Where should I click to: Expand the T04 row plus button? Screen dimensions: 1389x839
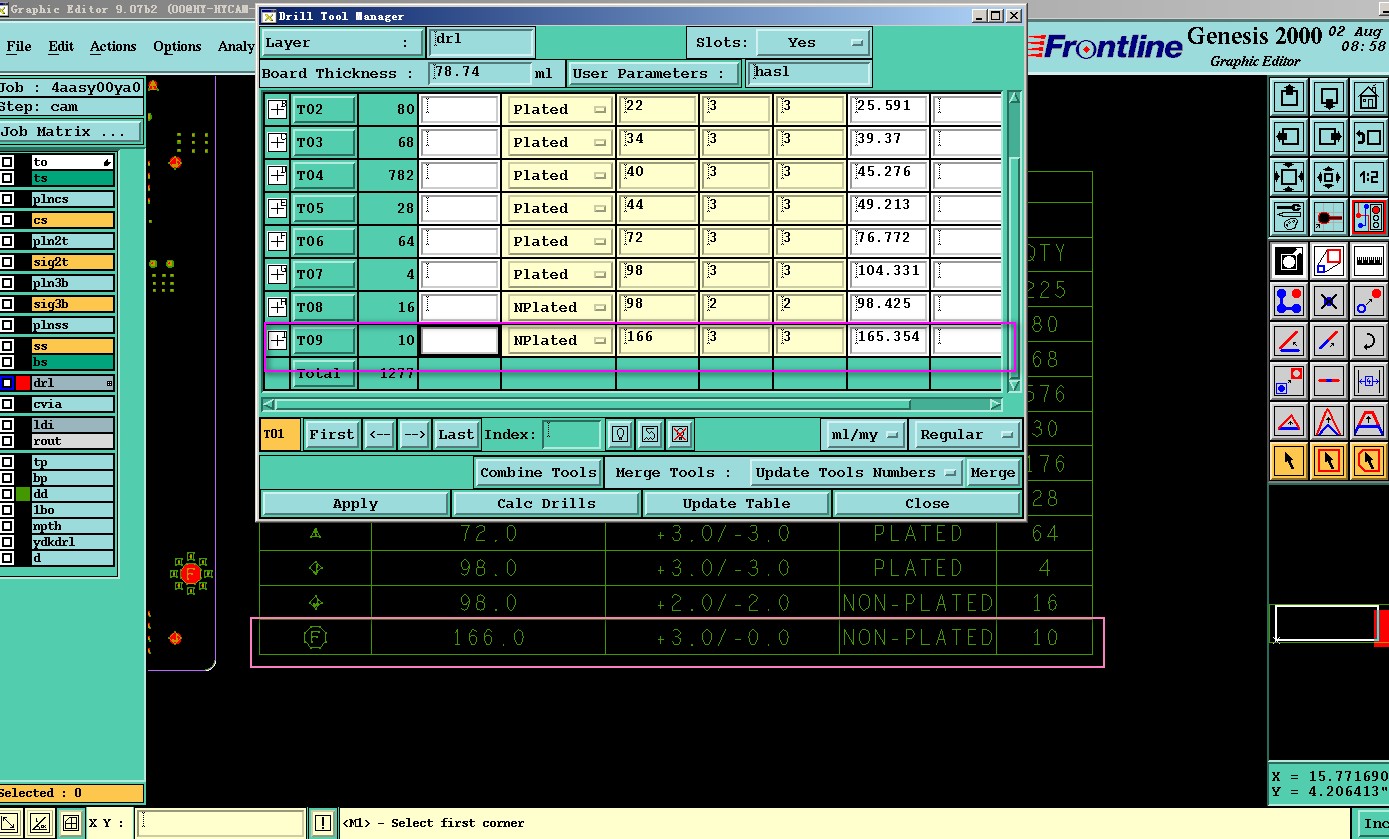pos(277,175)
